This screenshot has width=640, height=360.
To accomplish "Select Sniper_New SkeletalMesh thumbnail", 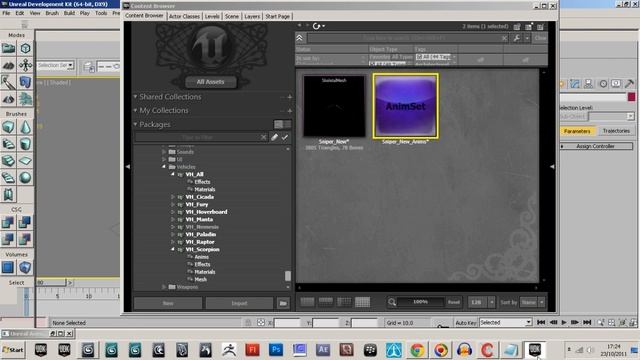I will 334,106.
